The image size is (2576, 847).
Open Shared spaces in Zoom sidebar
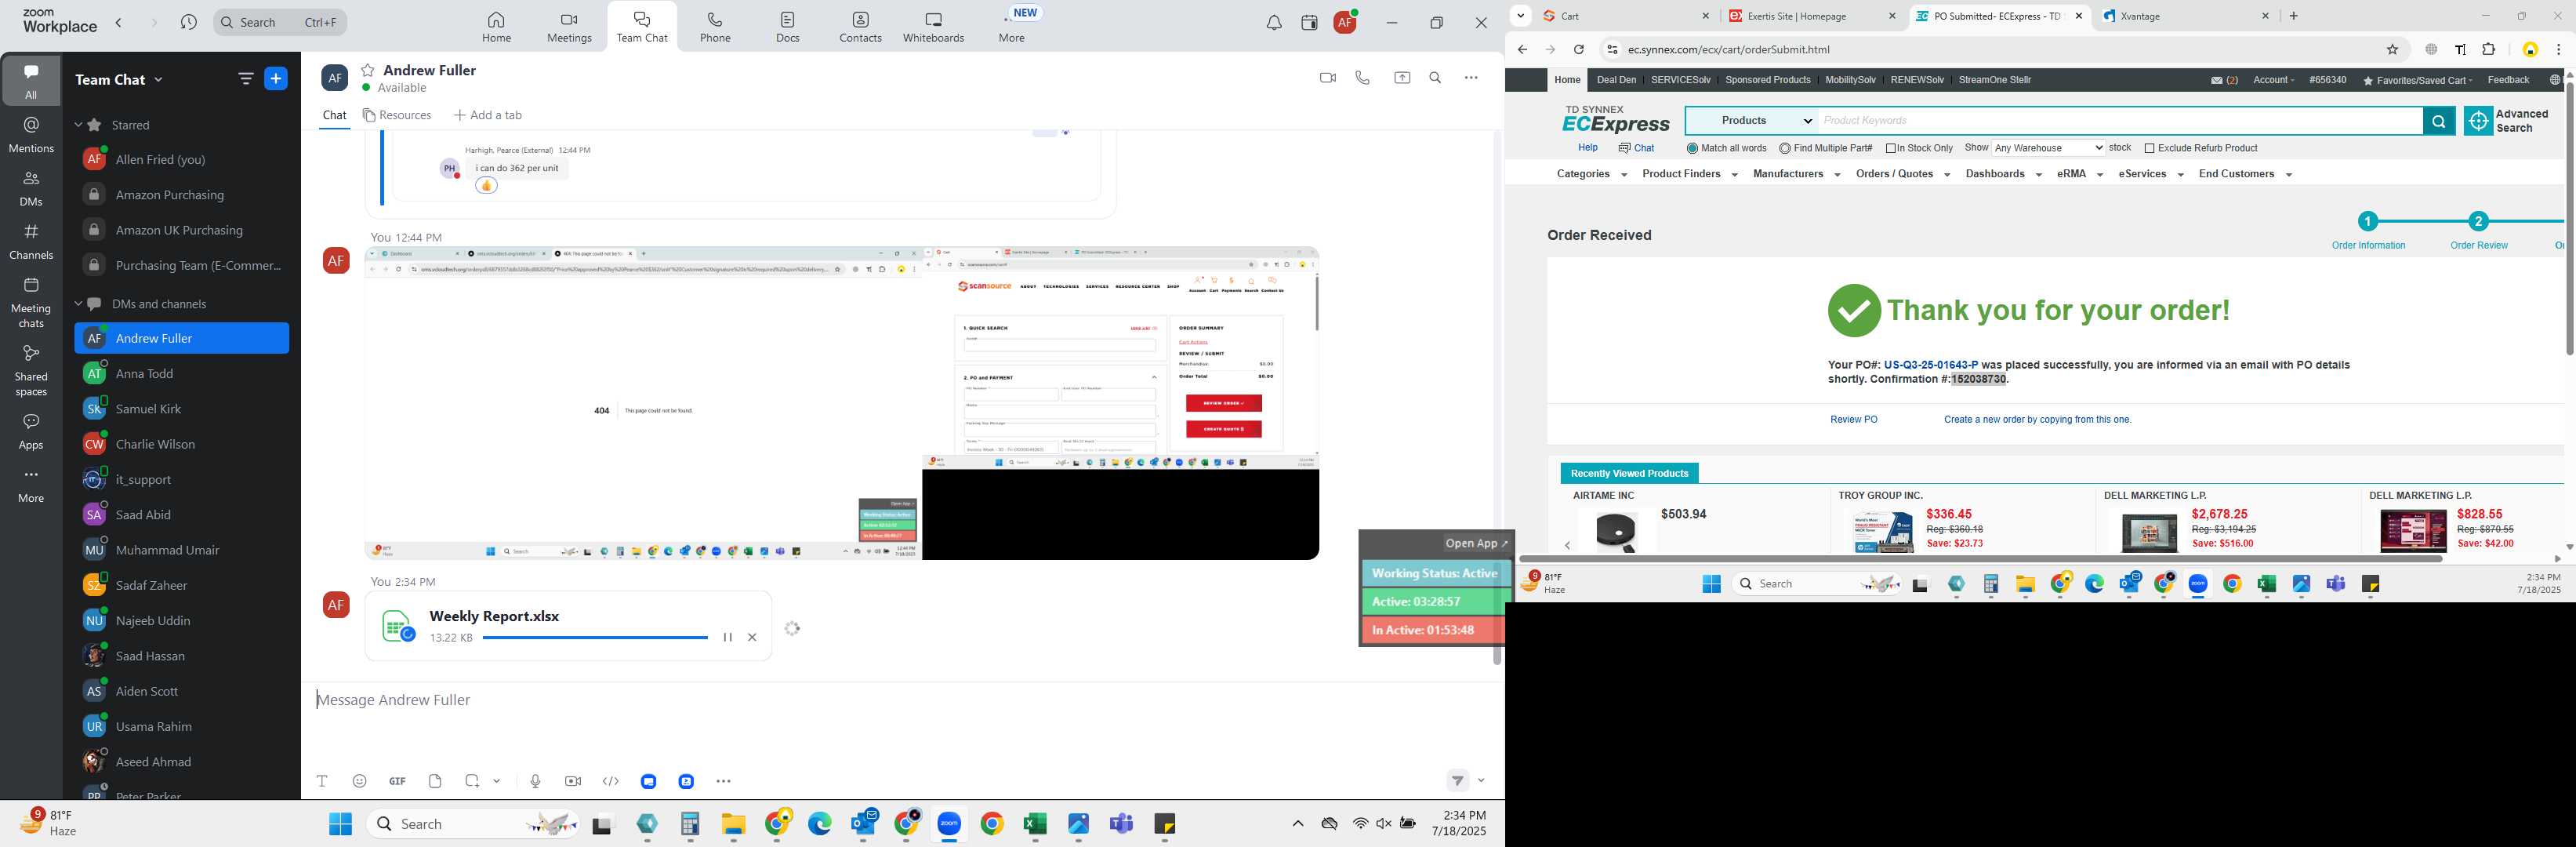[x=31, y=370]
